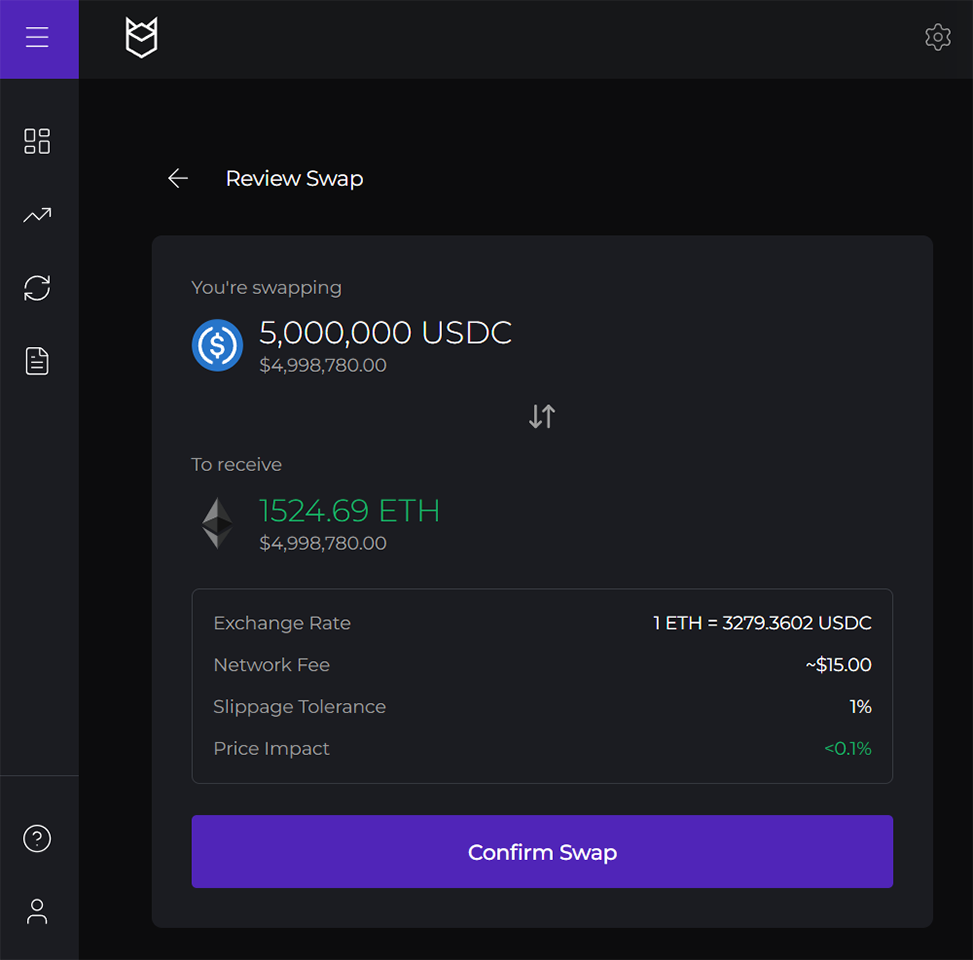Click the <0.1% price impact value
This screenshot has width=973, height=960.
847,749
